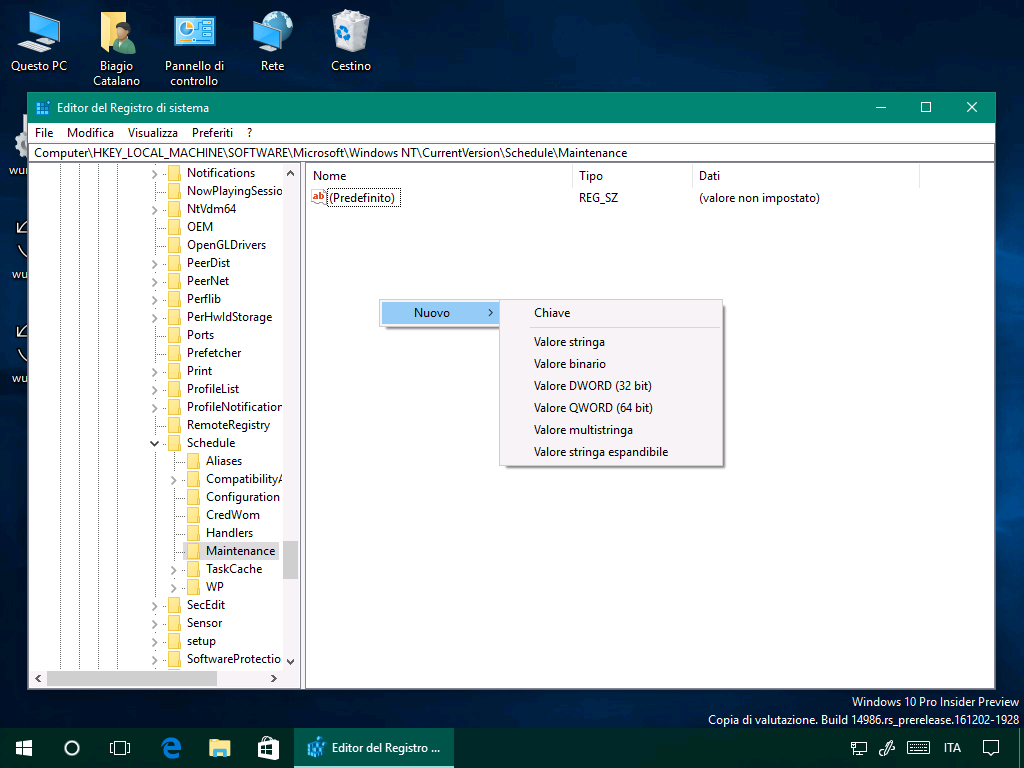Click the TaskCache key folder icon
The image size is (1024, 768).
pyautogui.click(x=193, y=569)
